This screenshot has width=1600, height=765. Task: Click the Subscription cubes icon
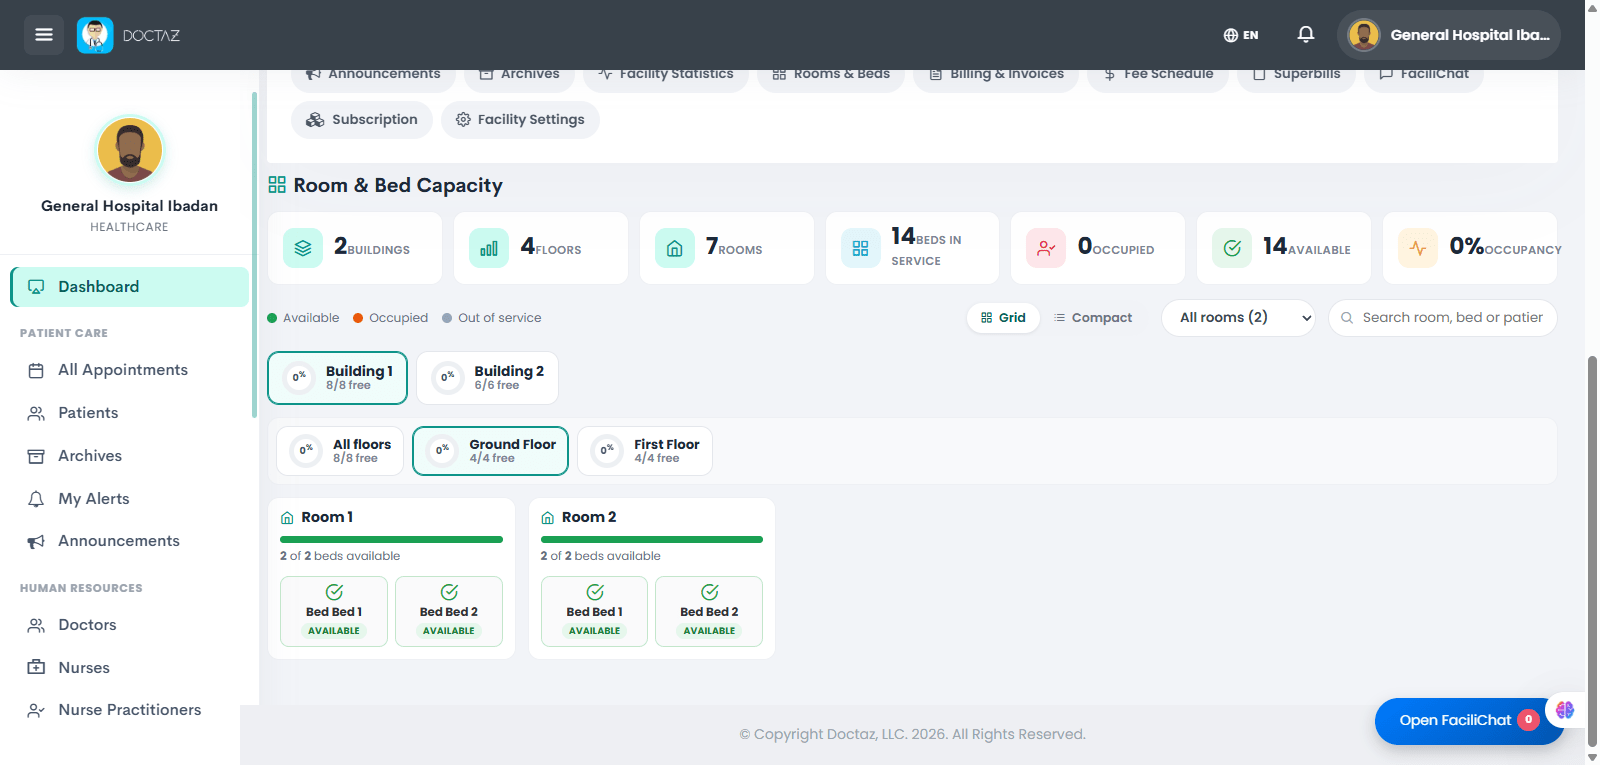(315, 120)
